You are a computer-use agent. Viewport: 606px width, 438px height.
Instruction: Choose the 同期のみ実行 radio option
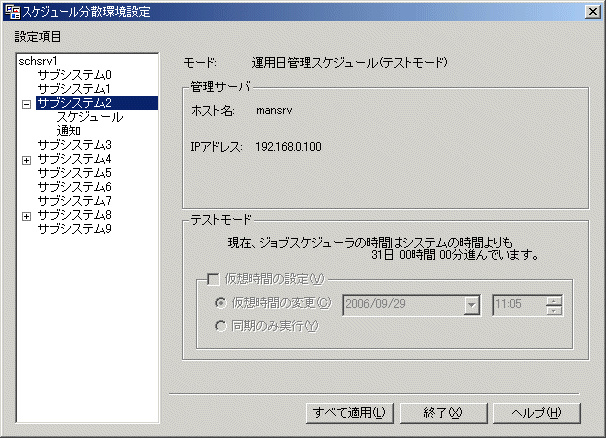(x=220, y=326)
